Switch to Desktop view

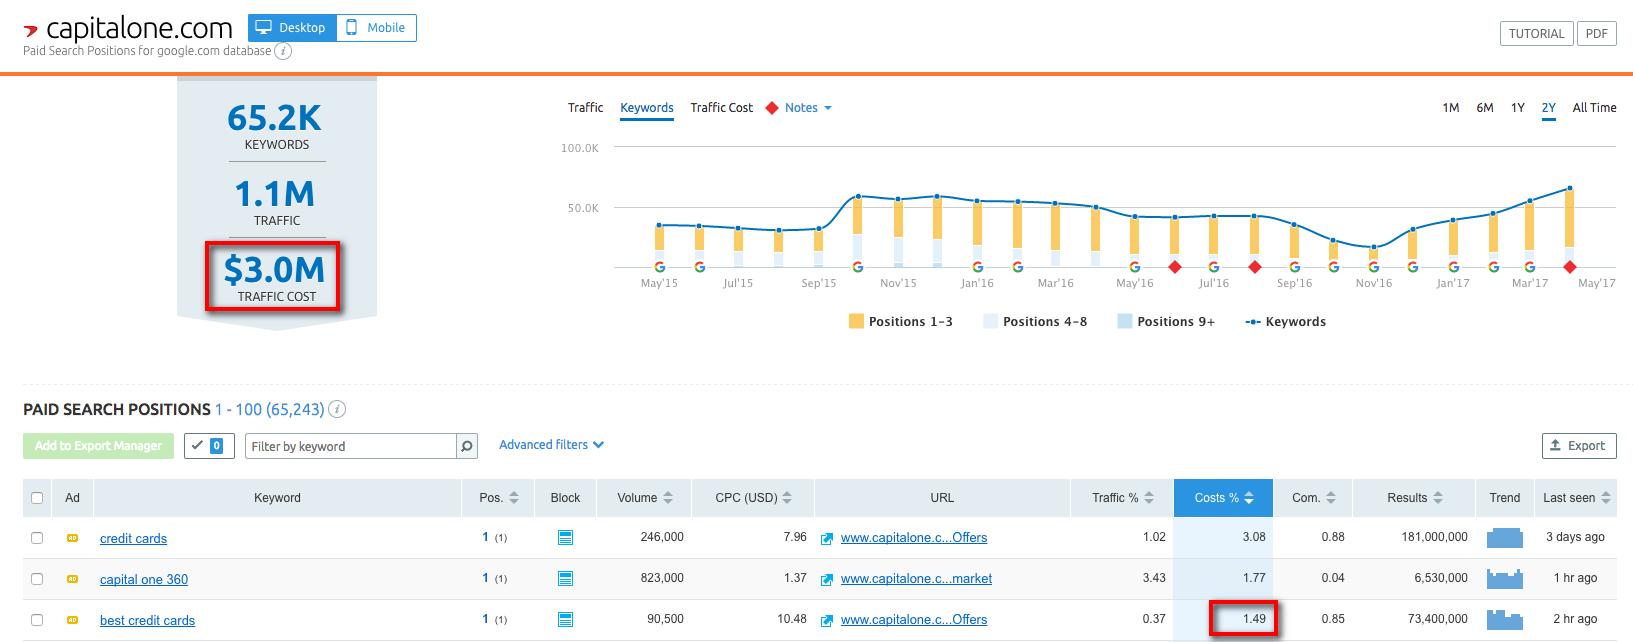292,28
